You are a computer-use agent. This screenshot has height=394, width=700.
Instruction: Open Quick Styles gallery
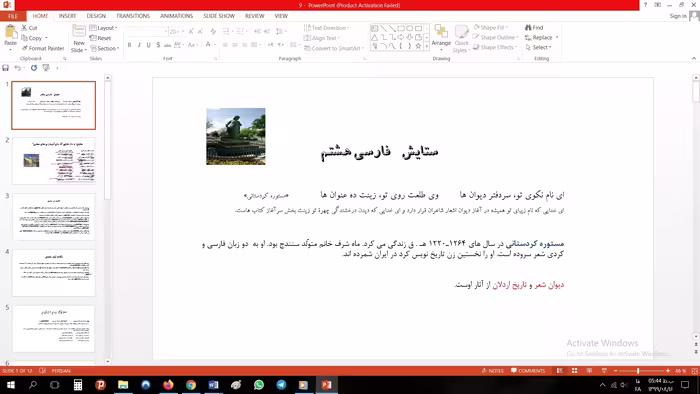click(x=461, y=39)
